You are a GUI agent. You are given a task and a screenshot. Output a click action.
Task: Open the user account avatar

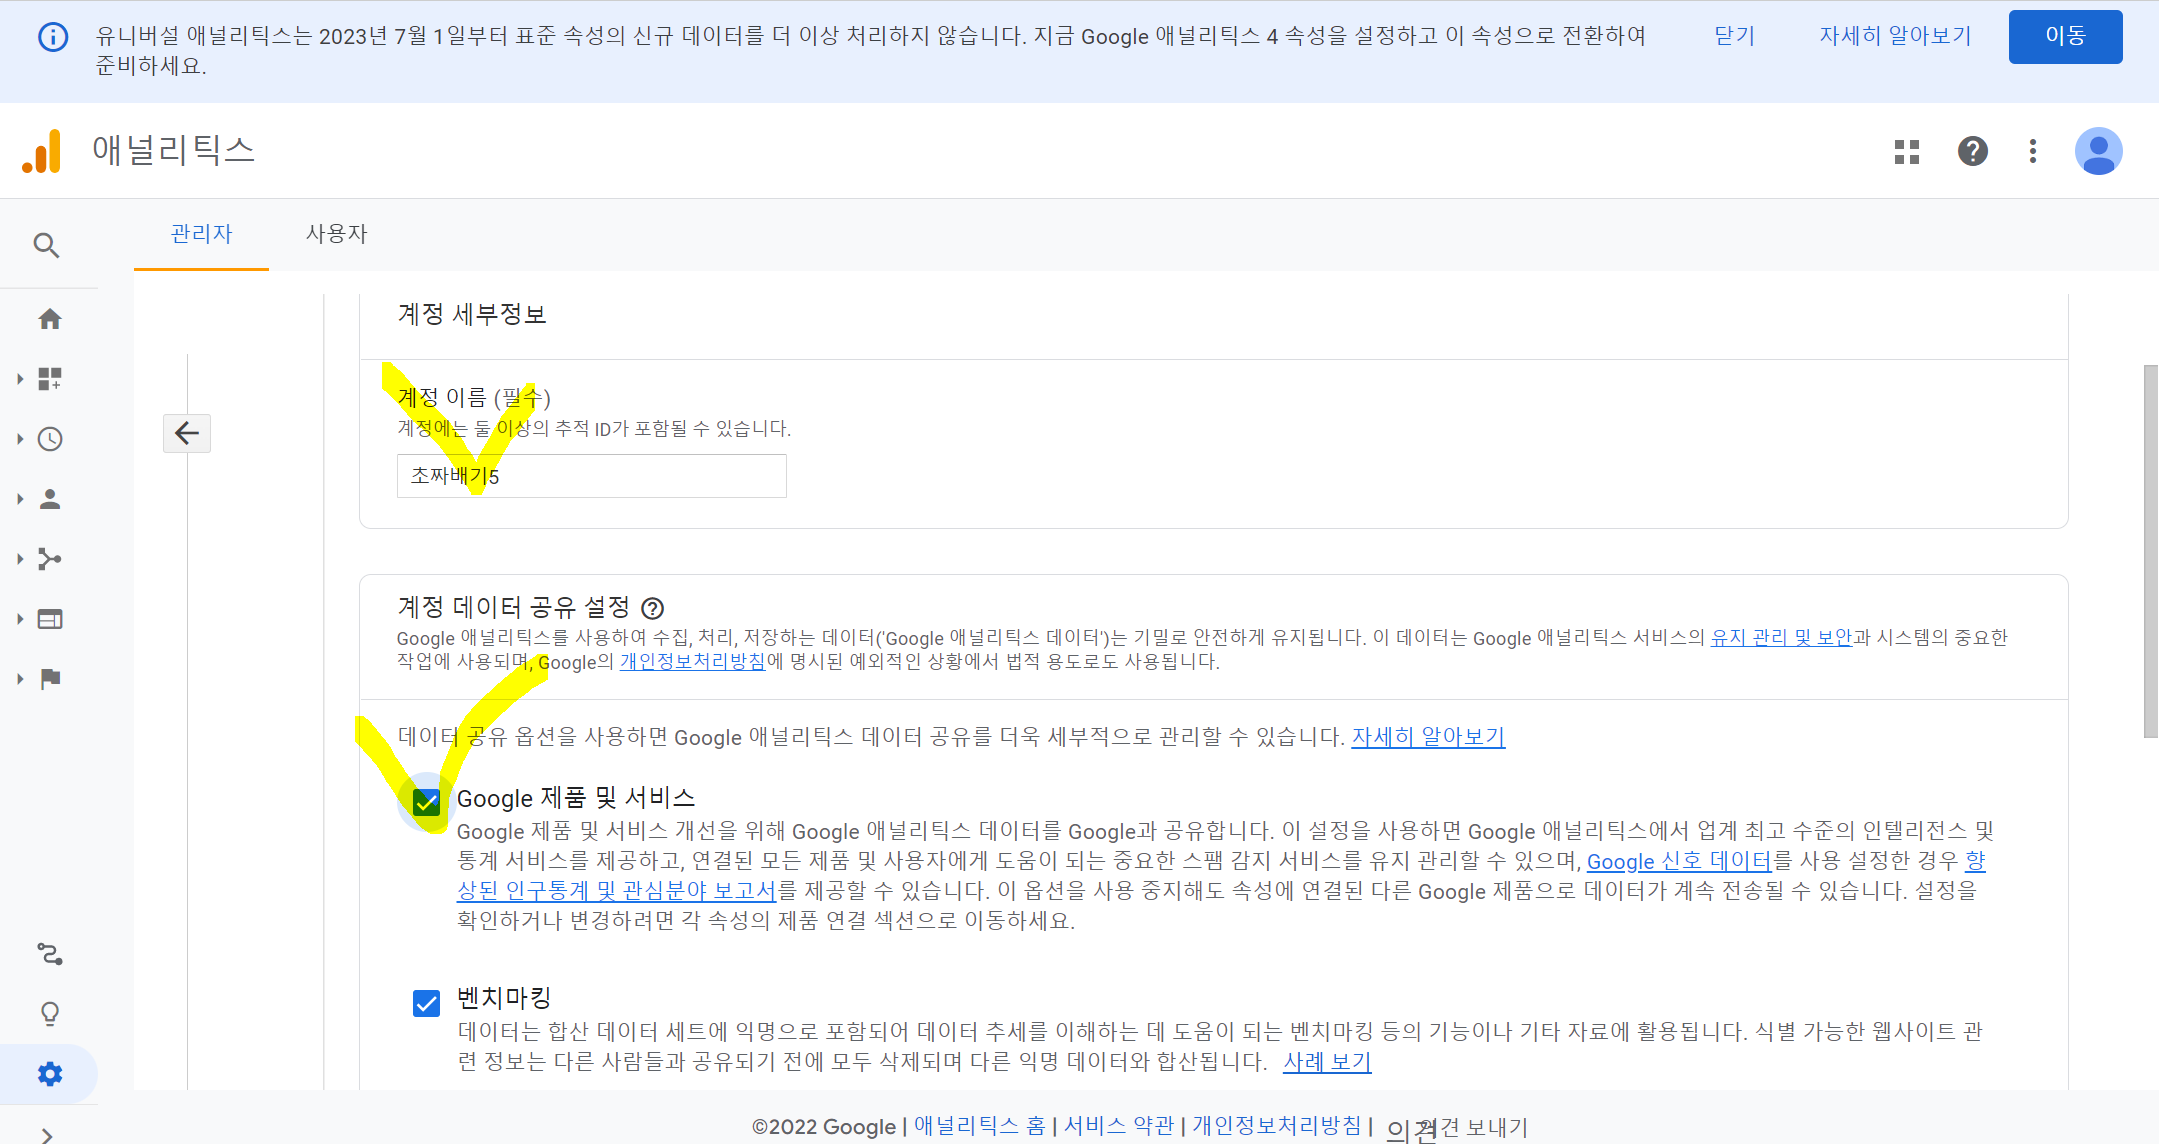[2098, 151]
